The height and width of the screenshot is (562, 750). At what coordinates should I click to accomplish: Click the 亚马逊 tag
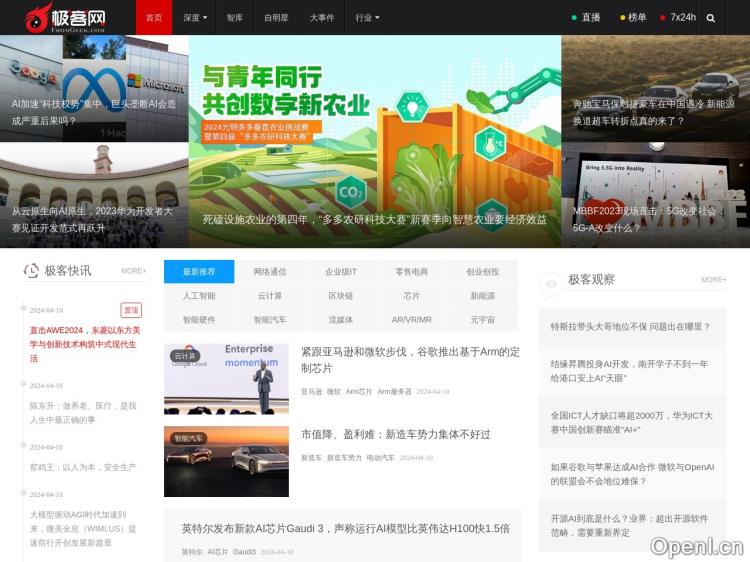pos(311,391)
